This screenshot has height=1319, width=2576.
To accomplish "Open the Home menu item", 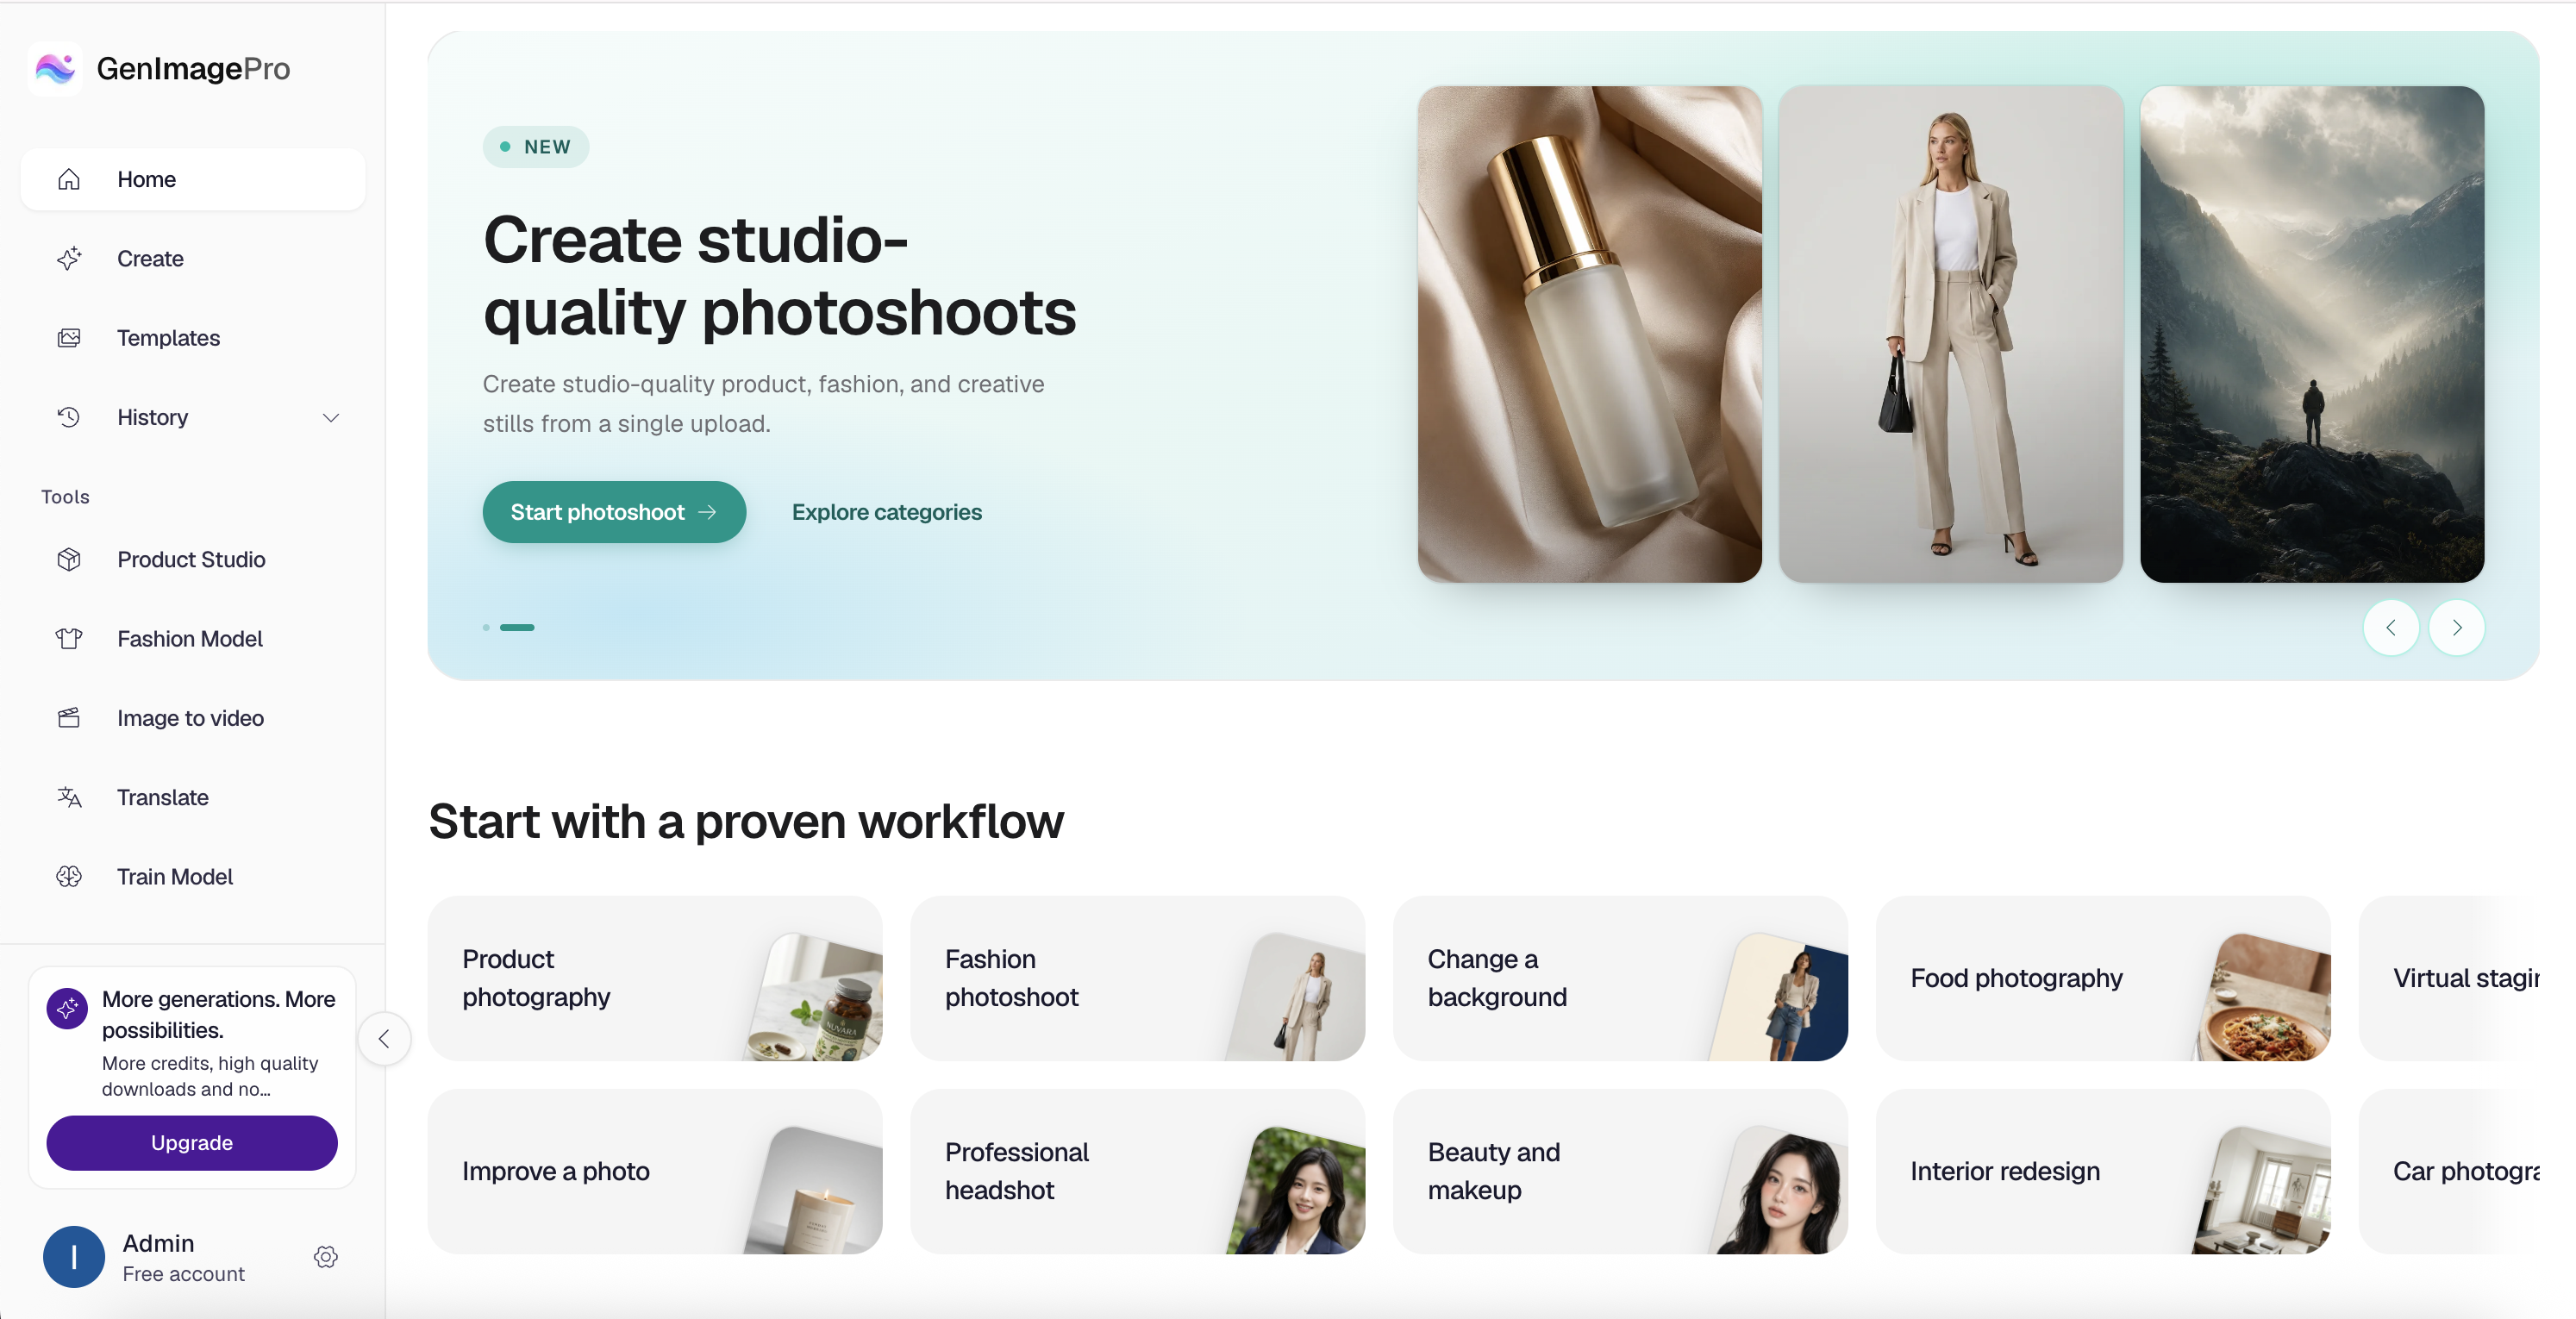I will pos(193,179).
